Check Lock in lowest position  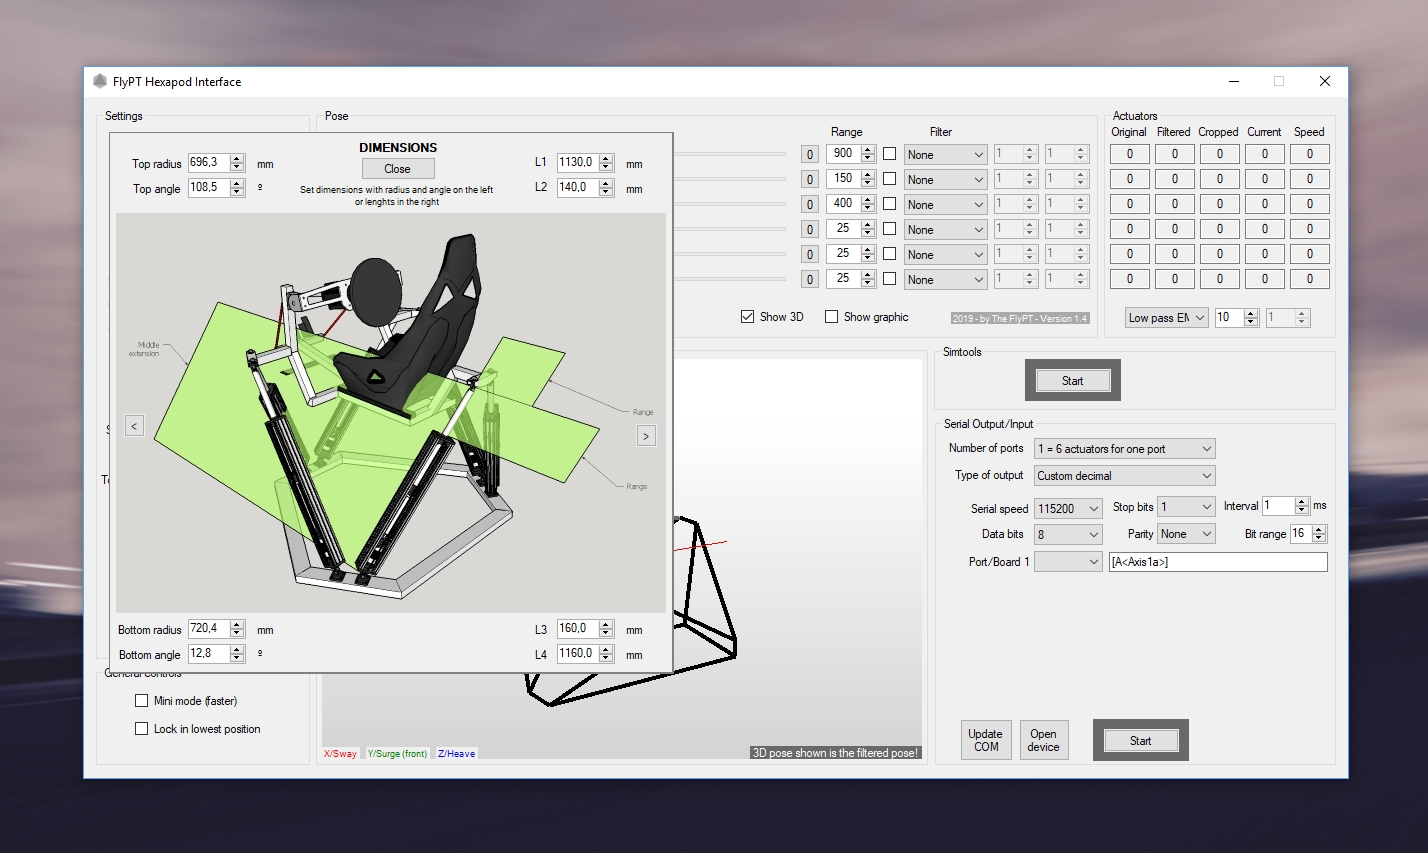pyautogui.click(x=141, y=729)
